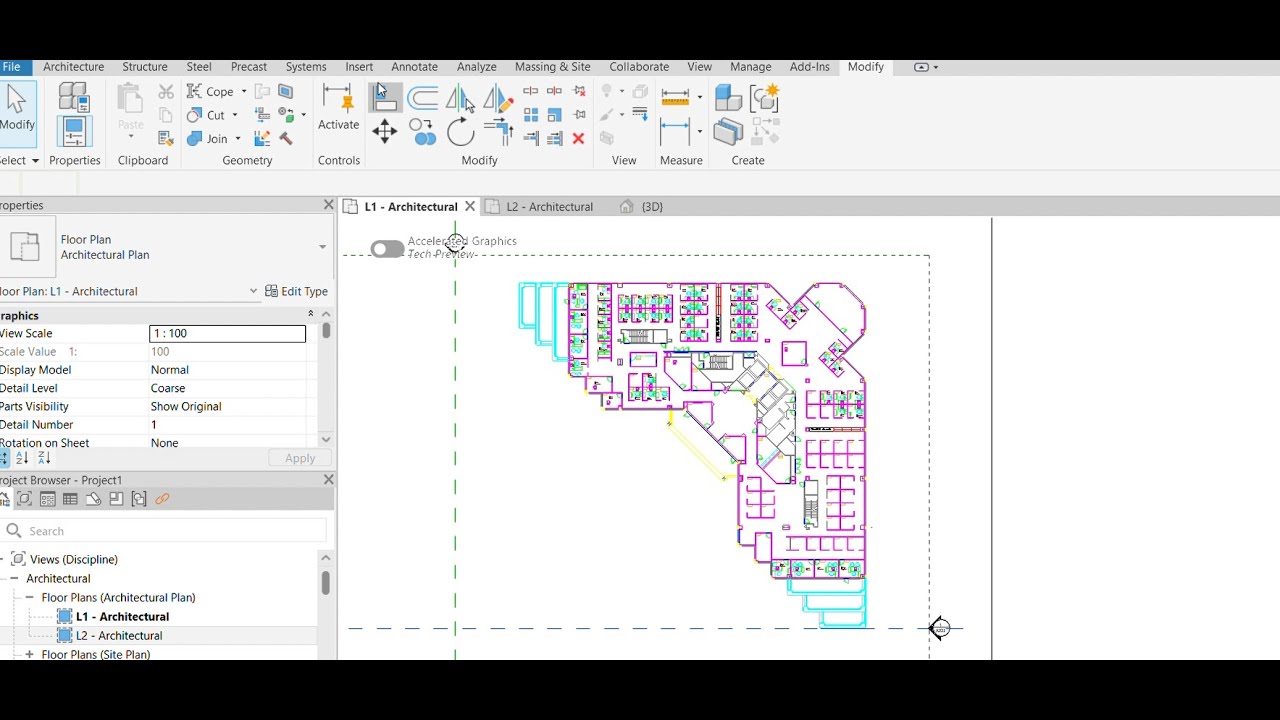
Task: Collapse Floor Plans (Architectural Plan) node
Action: [30, 597]
